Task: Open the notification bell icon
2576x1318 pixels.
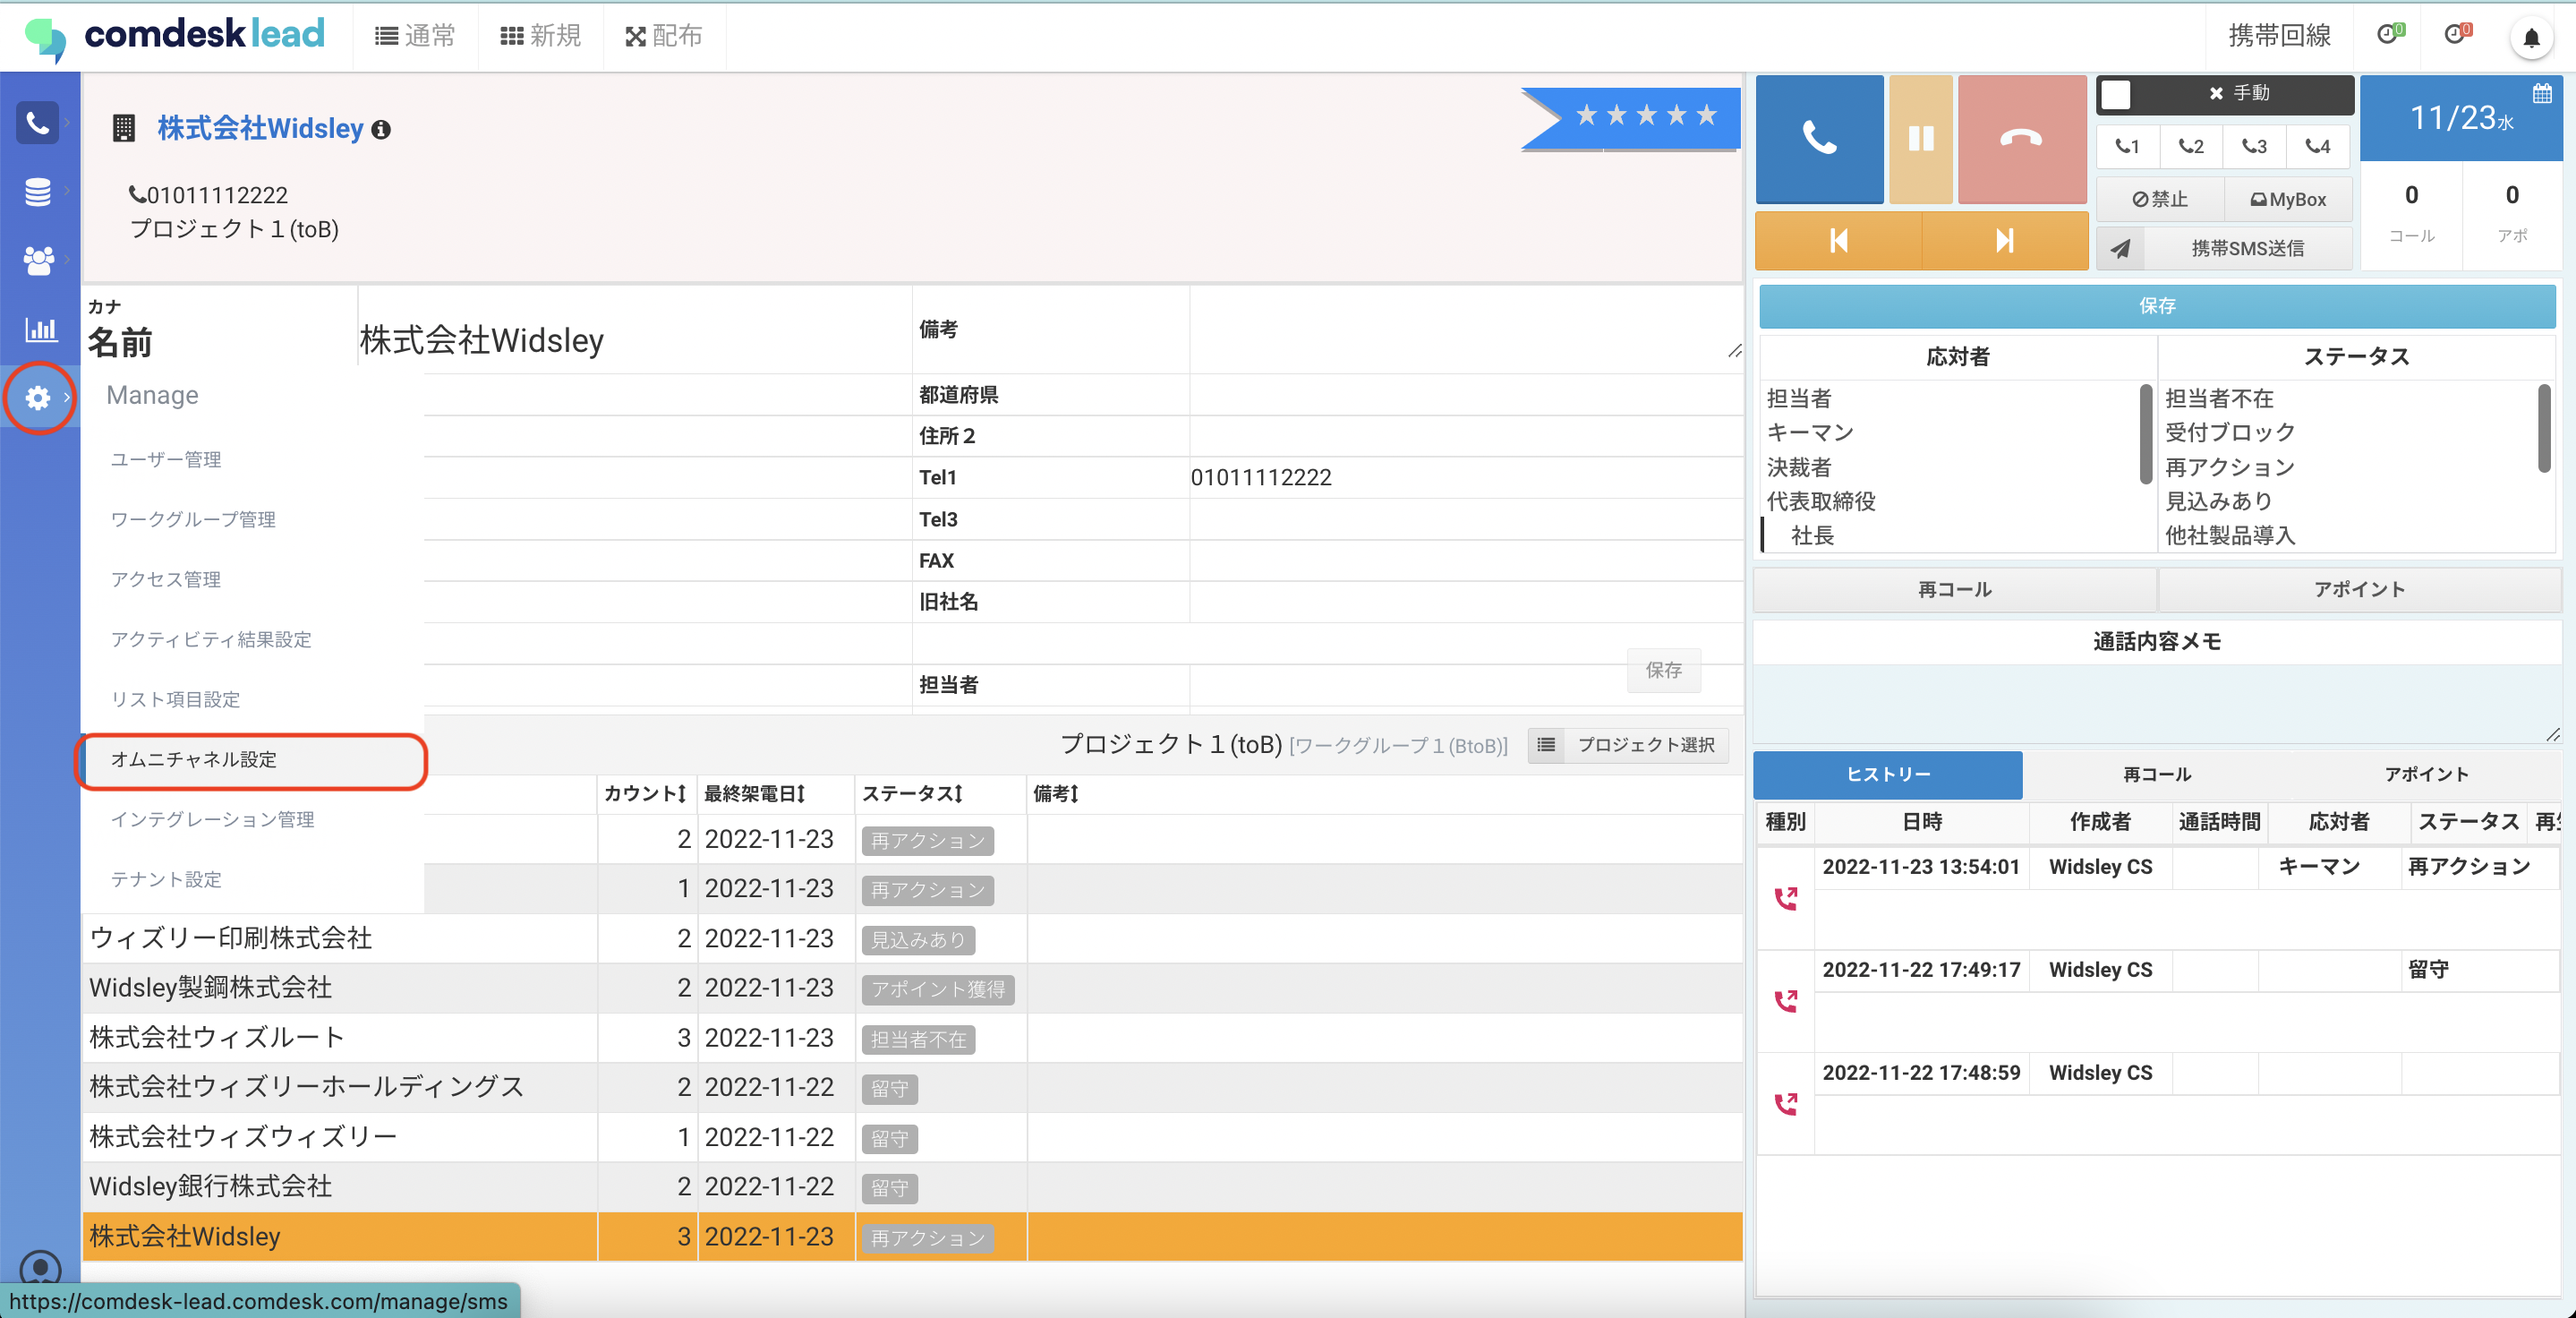Action: click(x=2531, y=38)
